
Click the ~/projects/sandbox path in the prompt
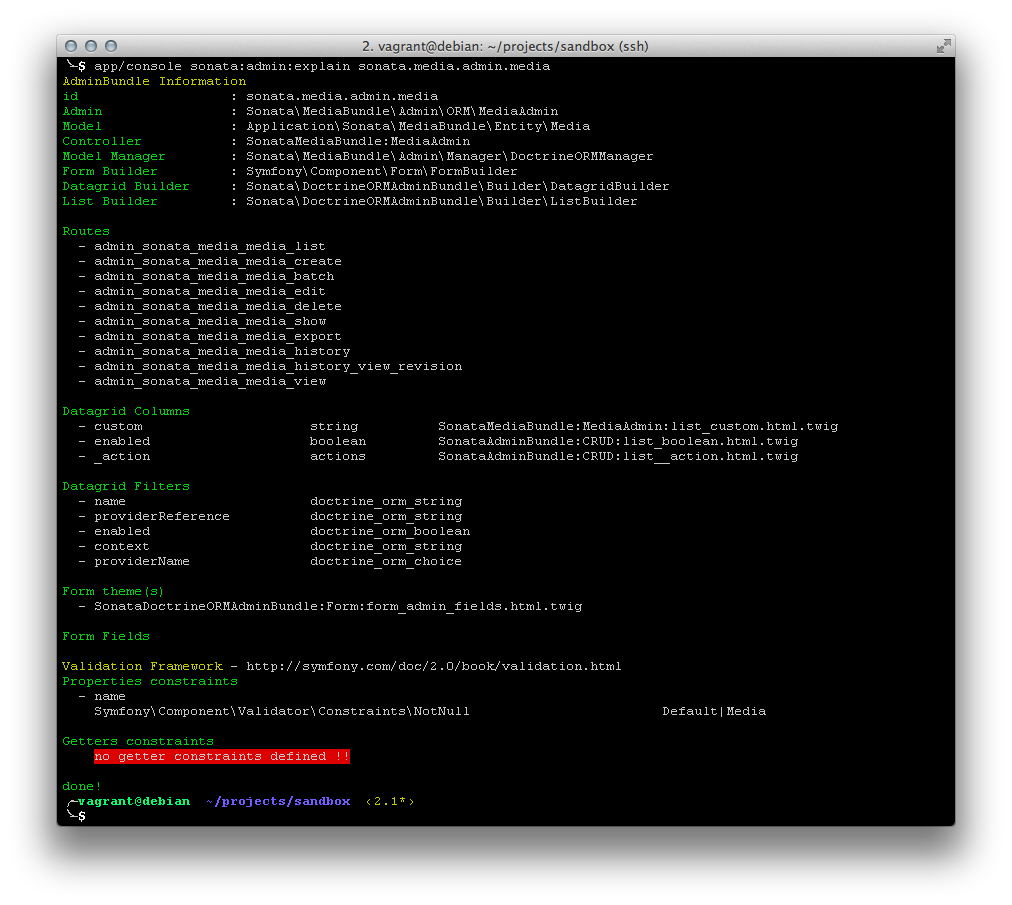[277, 801]
